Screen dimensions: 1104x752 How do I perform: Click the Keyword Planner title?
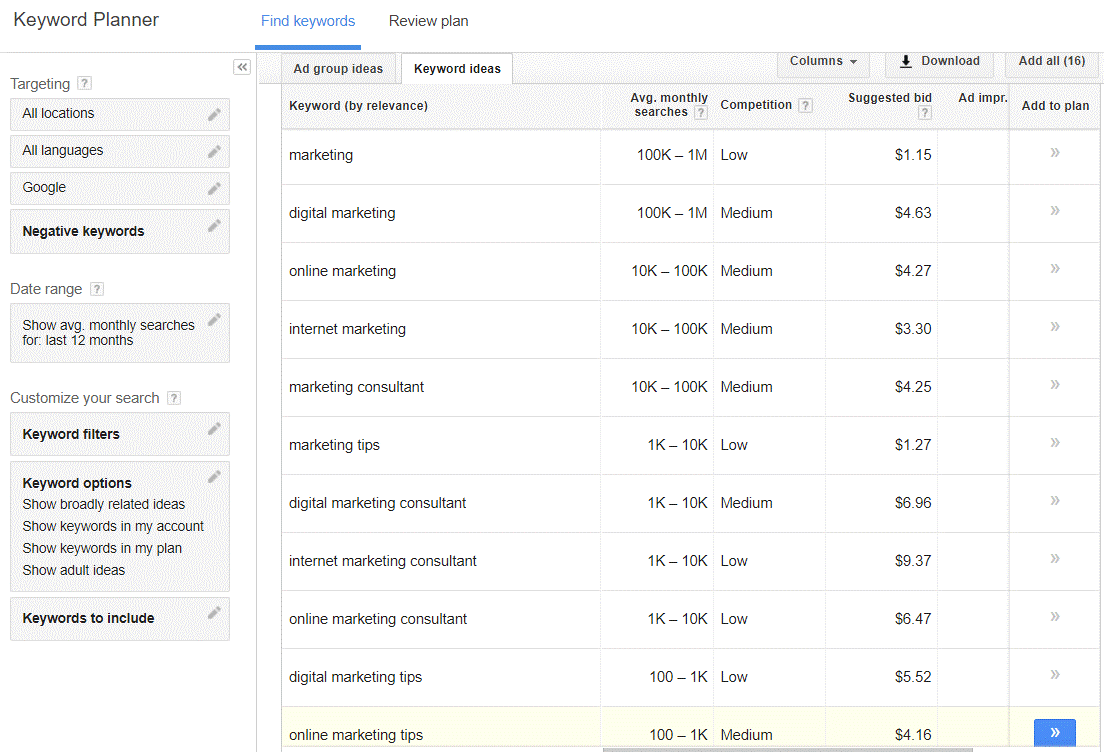click(86, 20)
